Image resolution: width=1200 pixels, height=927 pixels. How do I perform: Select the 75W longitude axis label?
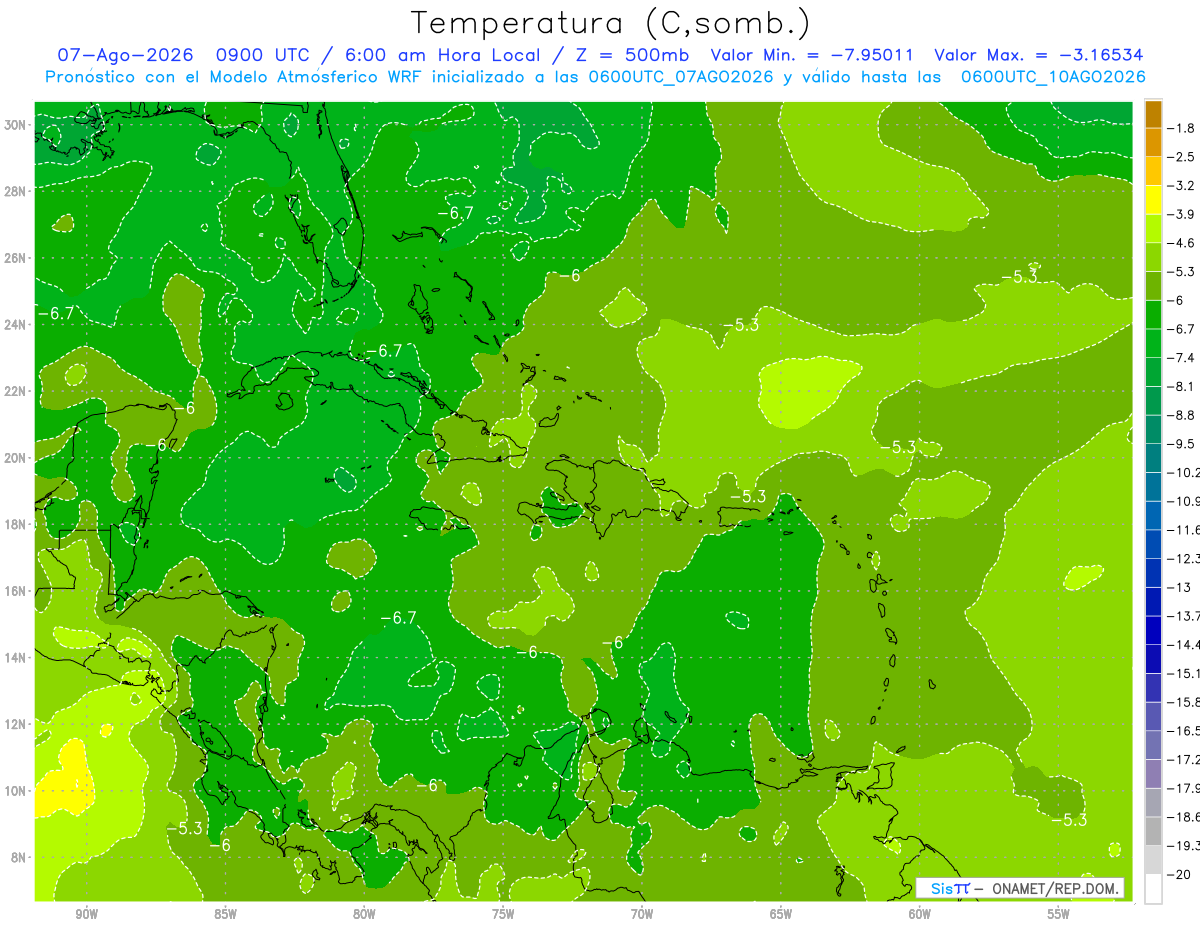(503, 914)
